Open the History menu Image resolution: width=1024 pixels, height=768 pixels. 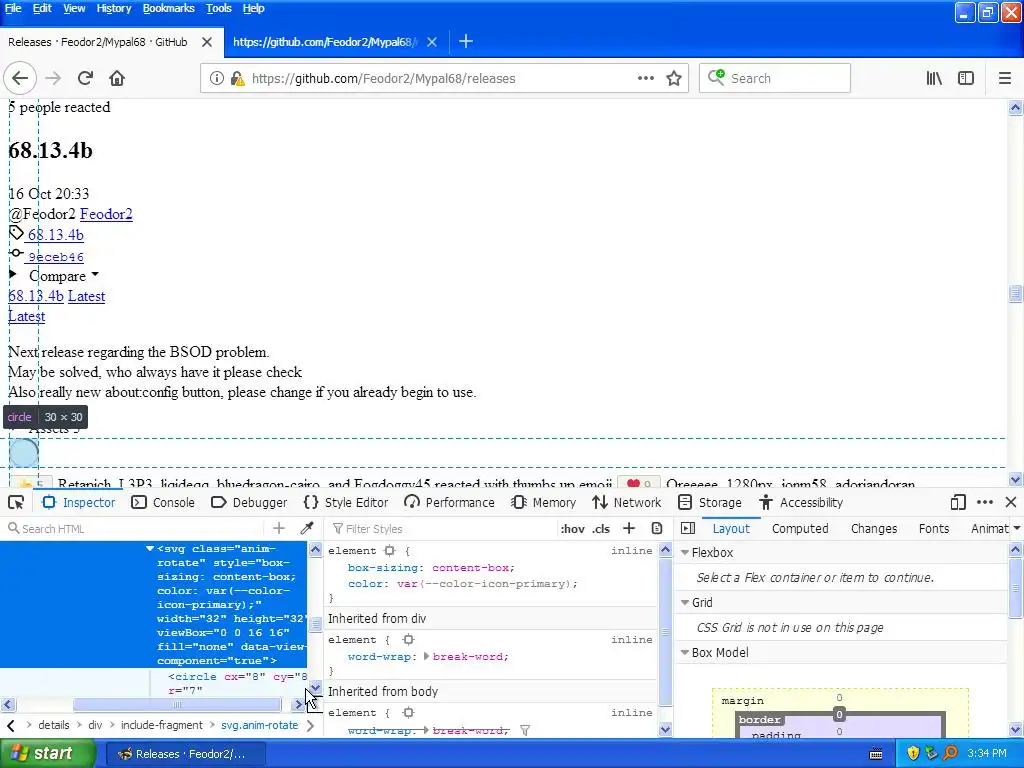pos(114,8)
